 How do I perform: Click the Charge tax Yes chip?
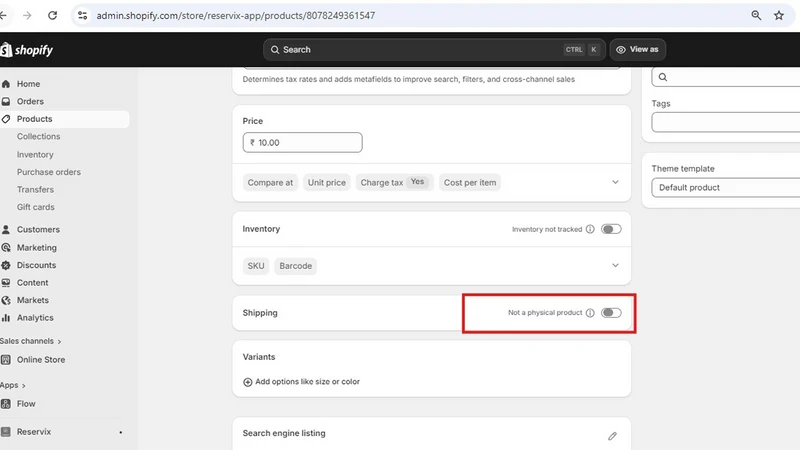(x=394, y=183)
